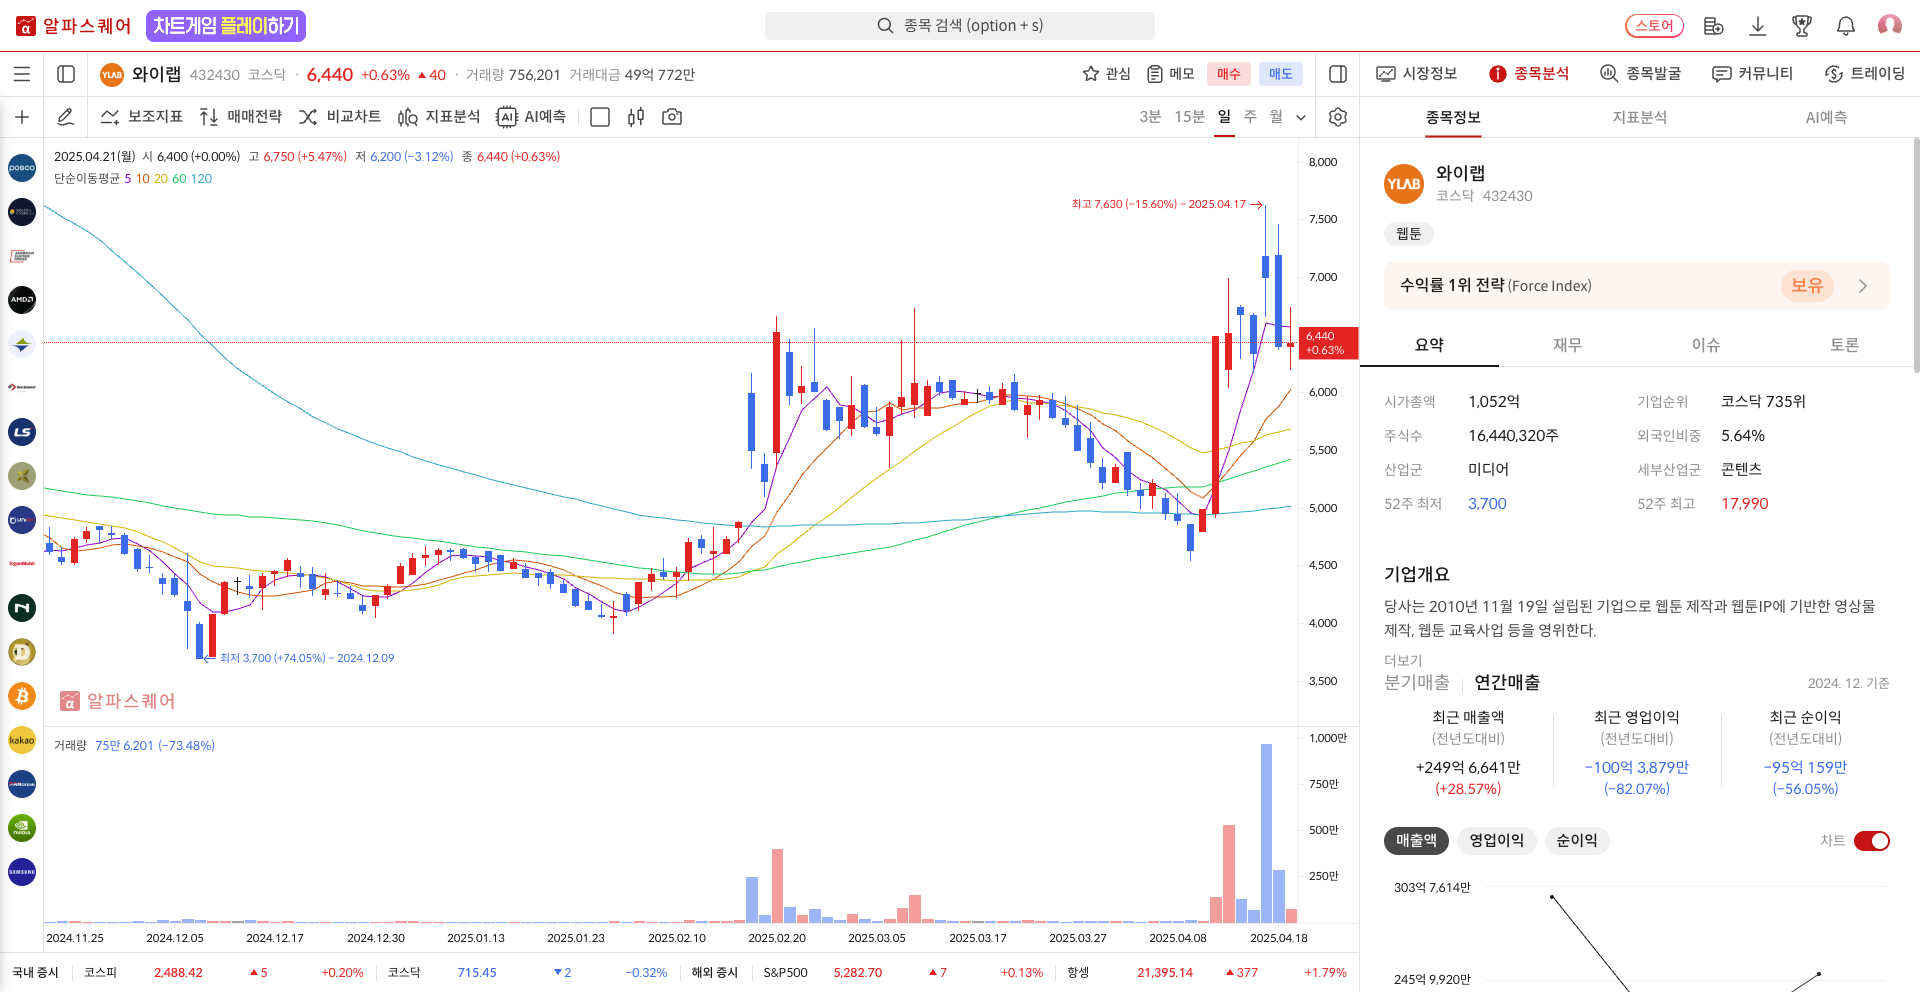Switch to 분기매출 quarterly view
The height and width of the screenshot is (992, 1920).
(1417, 683)
